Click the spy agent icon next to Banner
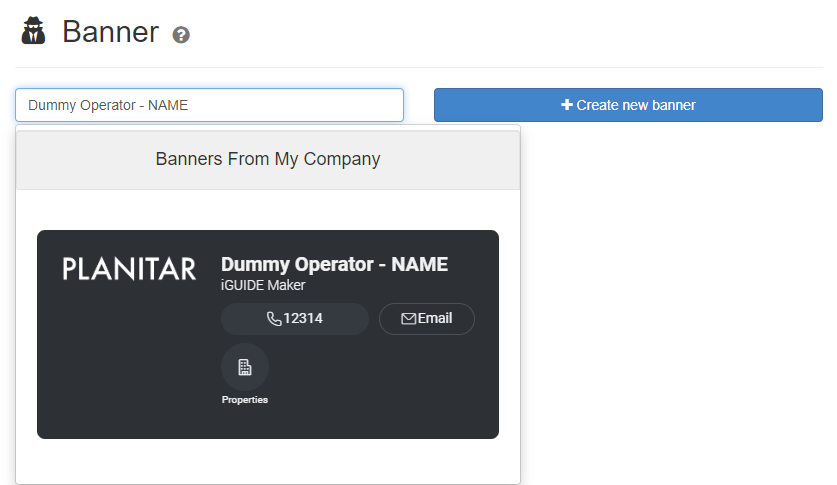The image size is (837, 485). 34,30
